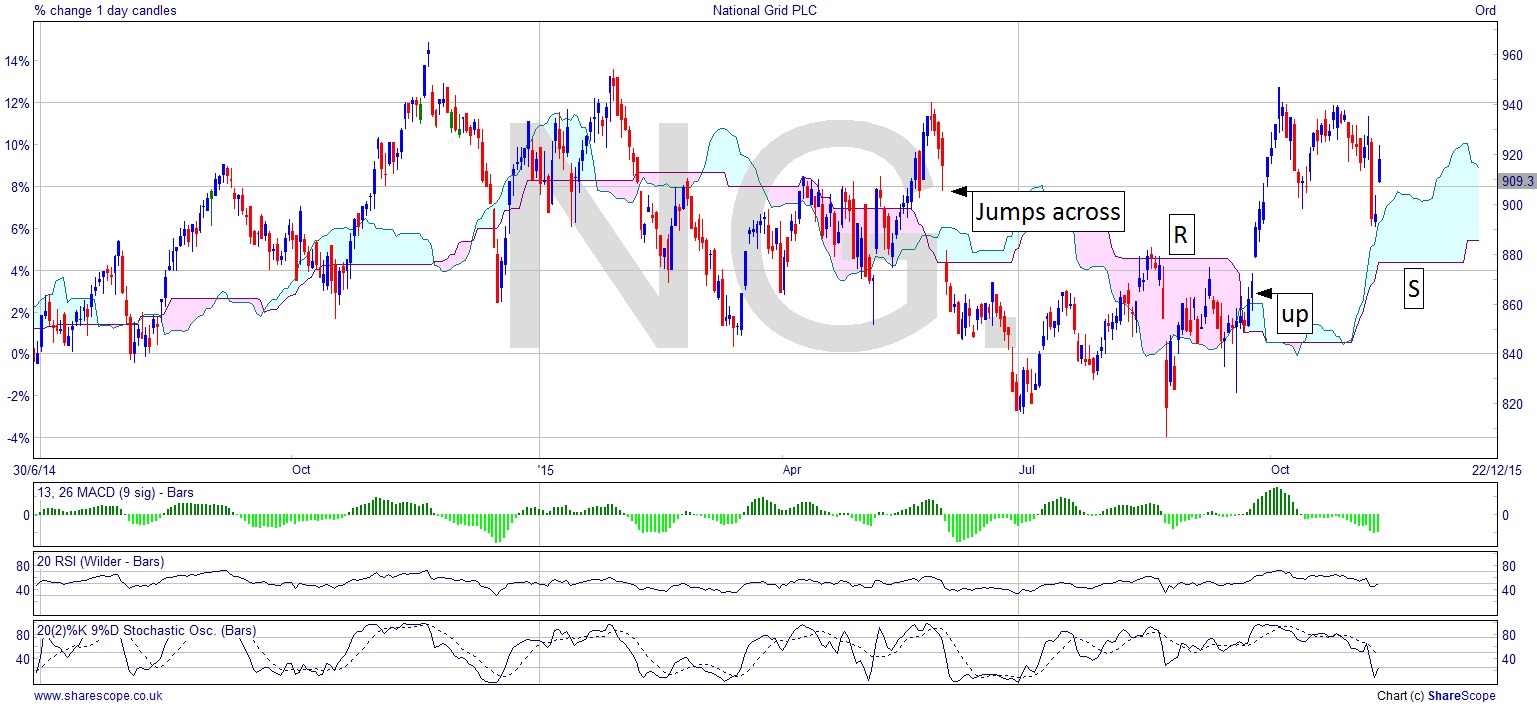Select the 'R' resistance label box

pyautogui.click(x=1180, y=236)
